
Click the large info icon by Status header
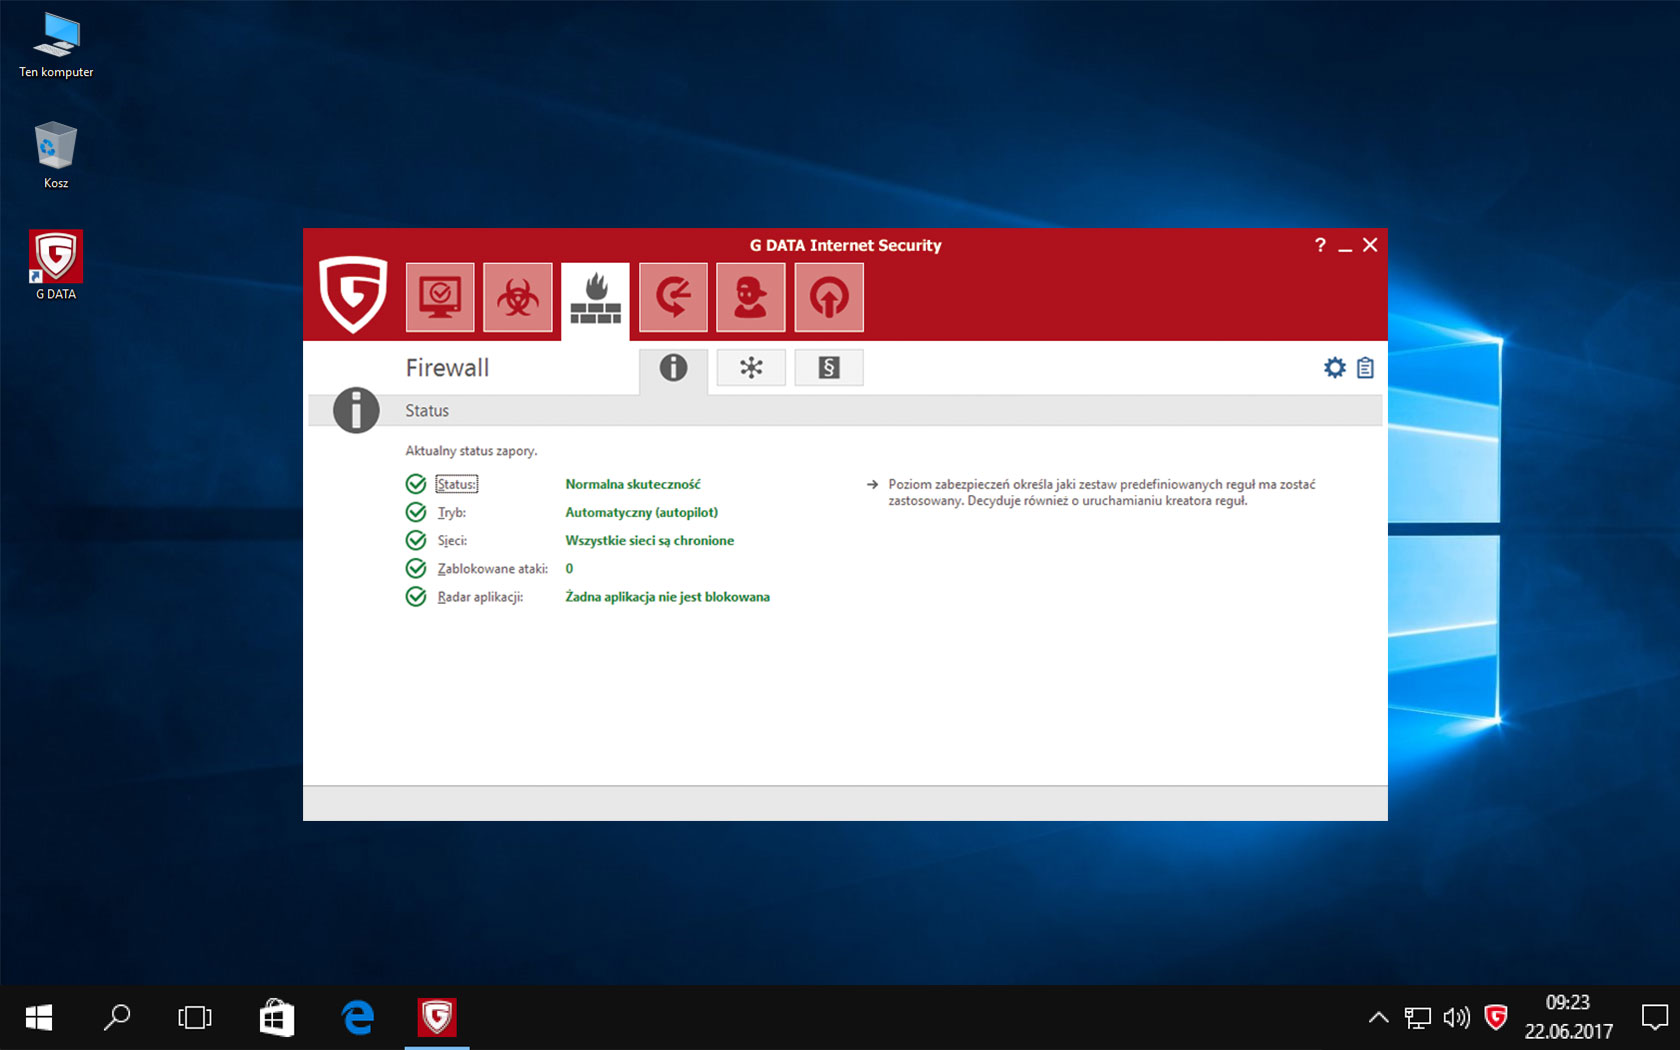pyautogui.click(x=356, y=410)
